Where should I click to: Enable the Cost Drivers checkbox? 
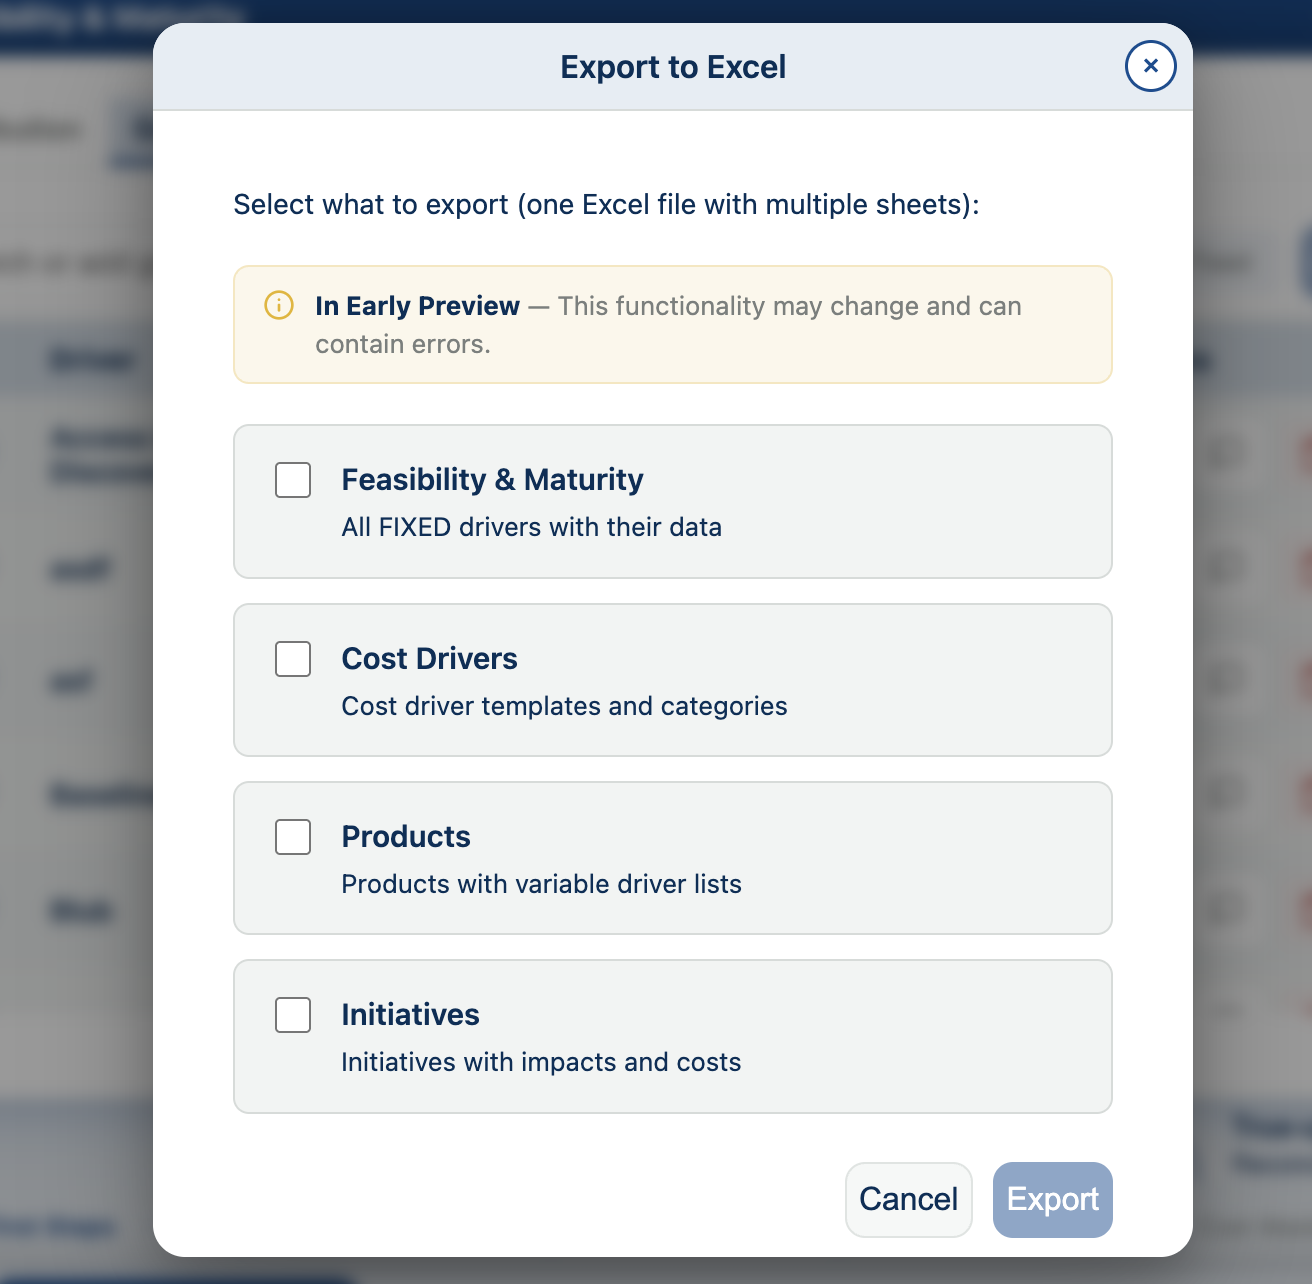(293, 659)
